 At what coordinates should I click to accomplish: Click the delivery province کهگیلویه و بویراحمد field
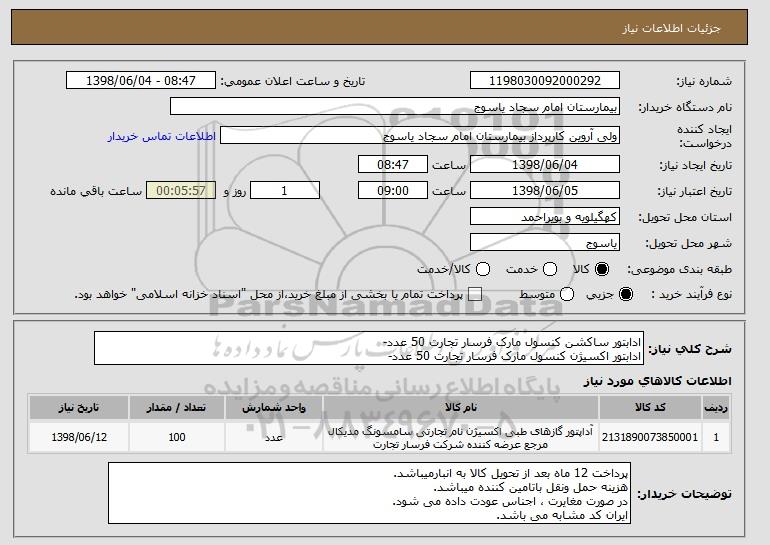coord(545,217)
